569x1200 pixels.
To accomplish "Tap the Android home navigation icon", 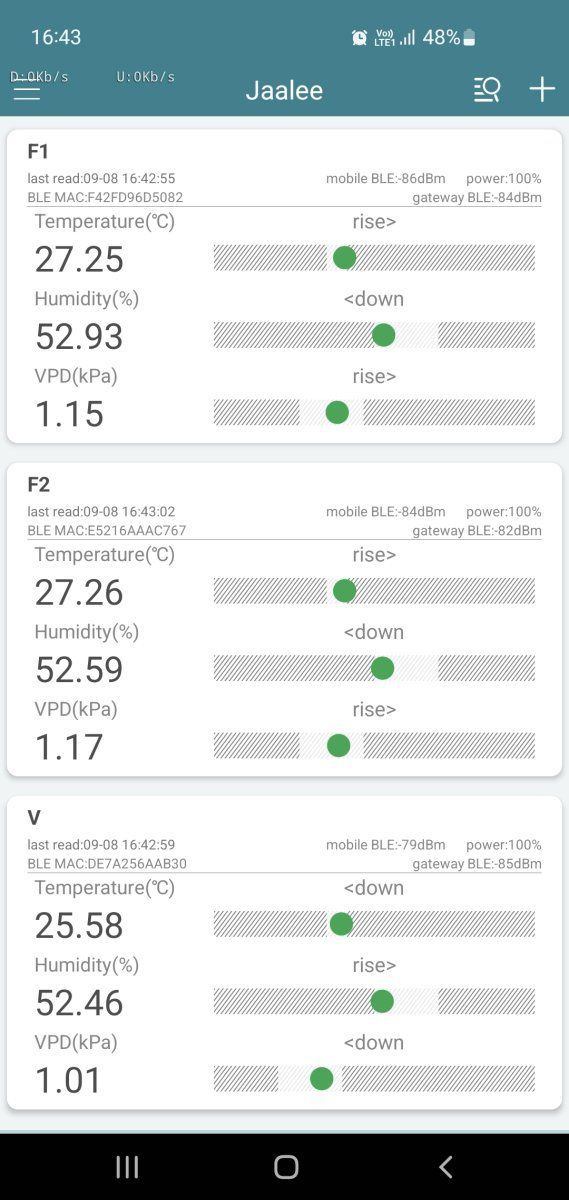I will click(x=286, y=1166).
